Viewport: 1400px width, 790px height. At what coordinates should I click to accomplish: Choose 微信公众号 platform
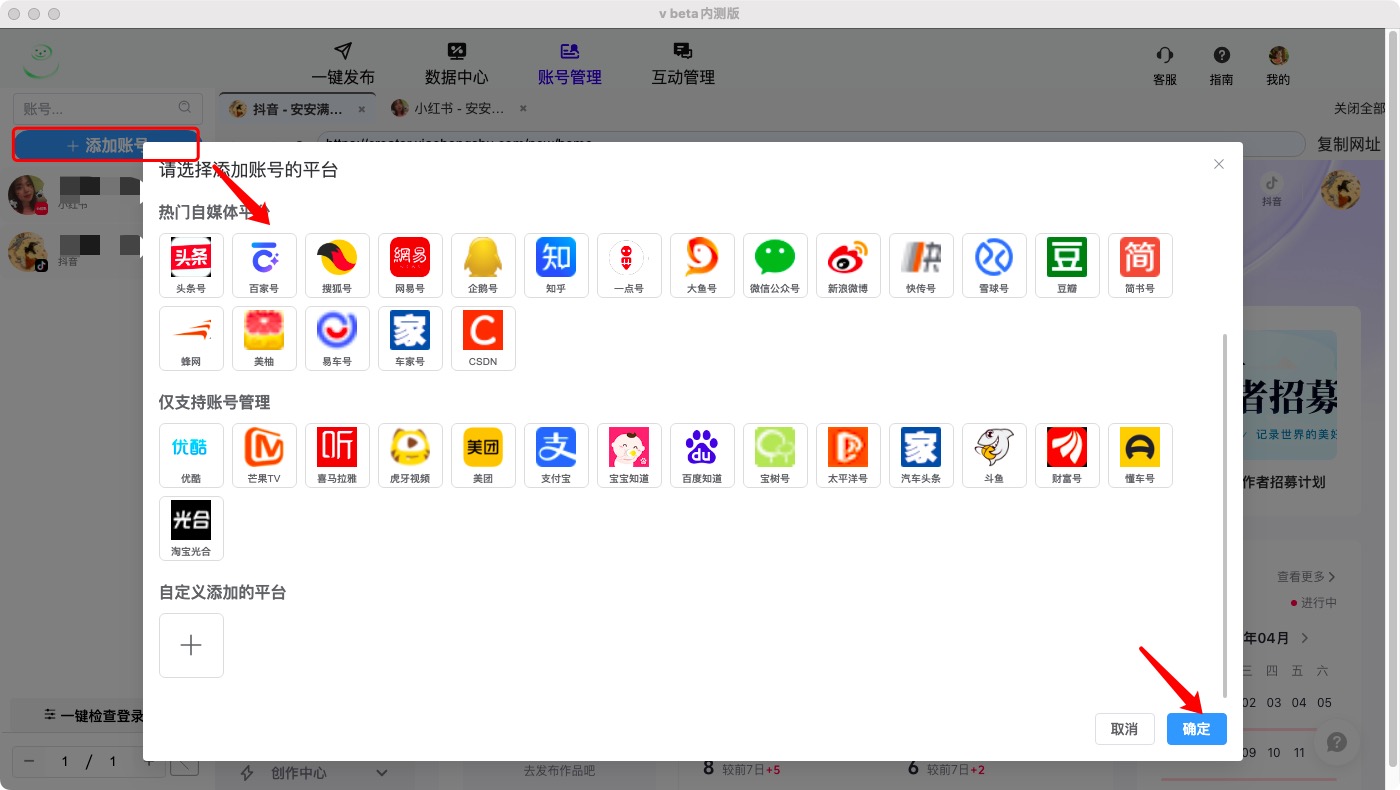[775, 265]
